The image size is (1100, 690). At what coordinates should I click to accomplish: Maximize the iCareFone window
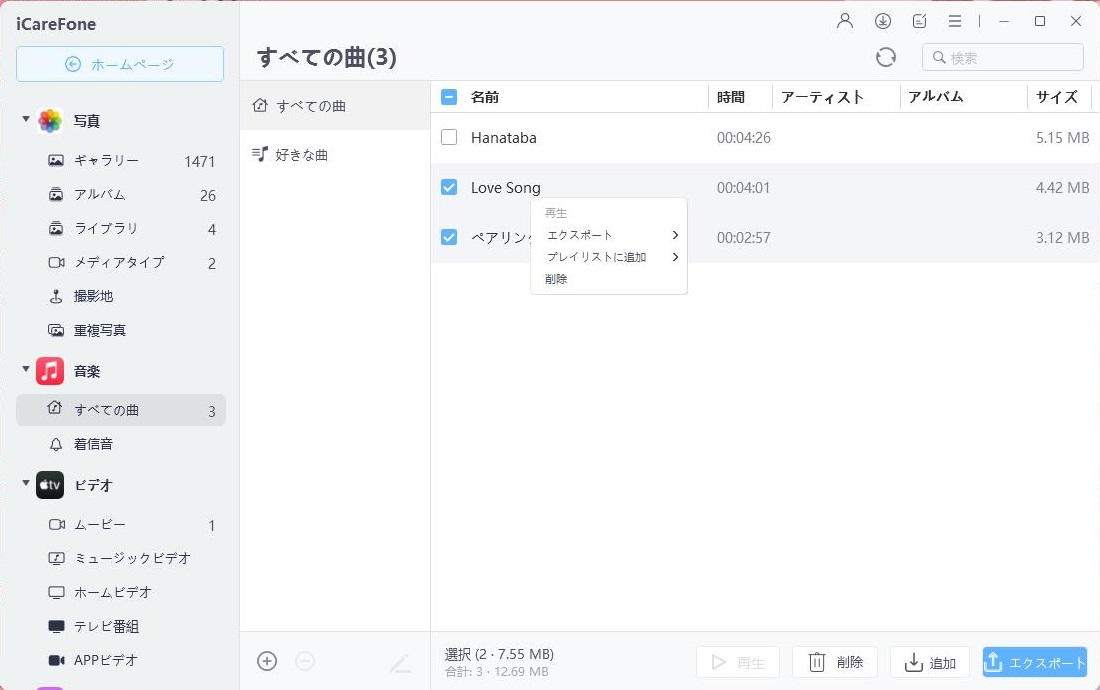click(x=1040, y=21)
